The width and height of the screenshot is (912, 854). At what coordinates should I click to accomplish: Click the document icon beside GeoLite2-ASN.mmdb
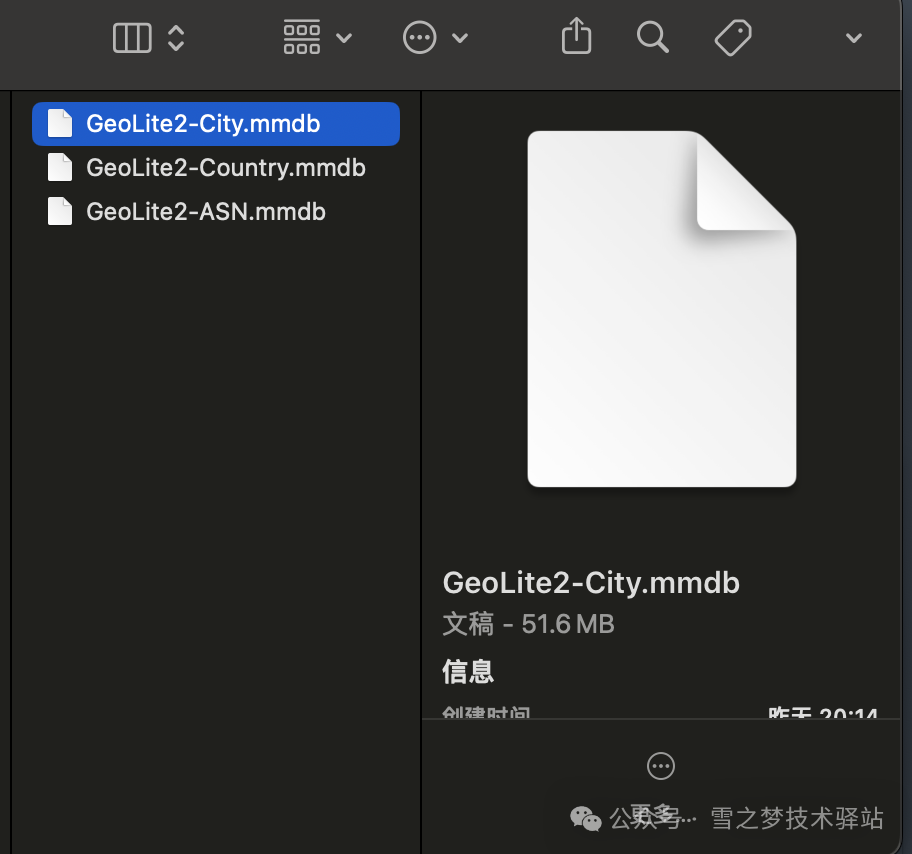point(61,212)
